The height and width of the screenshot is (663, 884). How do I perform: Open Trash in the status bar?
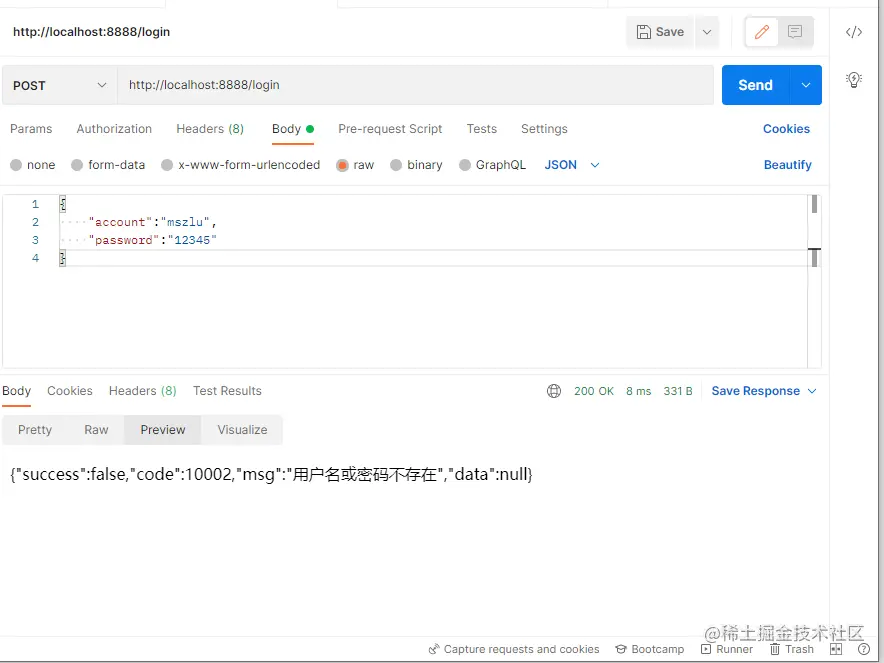(x=792, y=649)
